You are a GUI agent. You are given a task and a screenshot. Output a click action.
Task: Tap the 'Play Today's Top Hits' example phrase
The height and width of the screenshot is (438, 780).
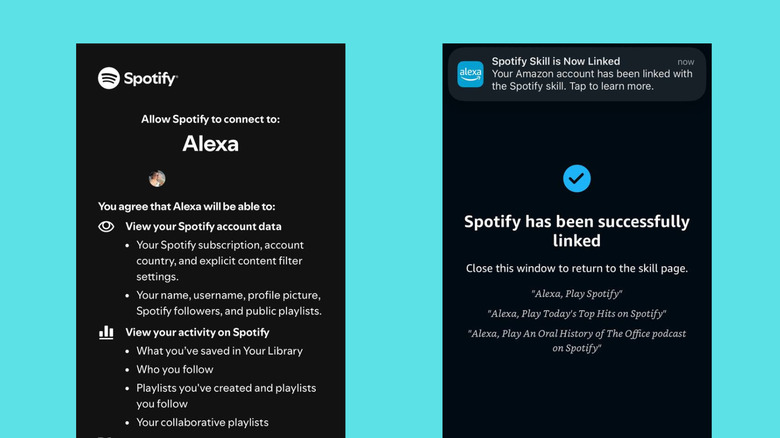click(x=577, y=314)
